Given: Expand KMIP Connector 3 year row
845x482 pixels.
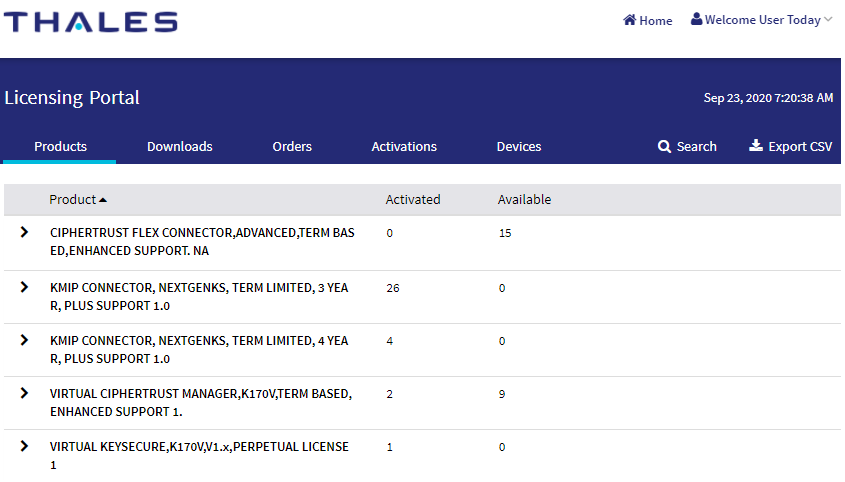Looking at the screenshot, I should point(24,287).
